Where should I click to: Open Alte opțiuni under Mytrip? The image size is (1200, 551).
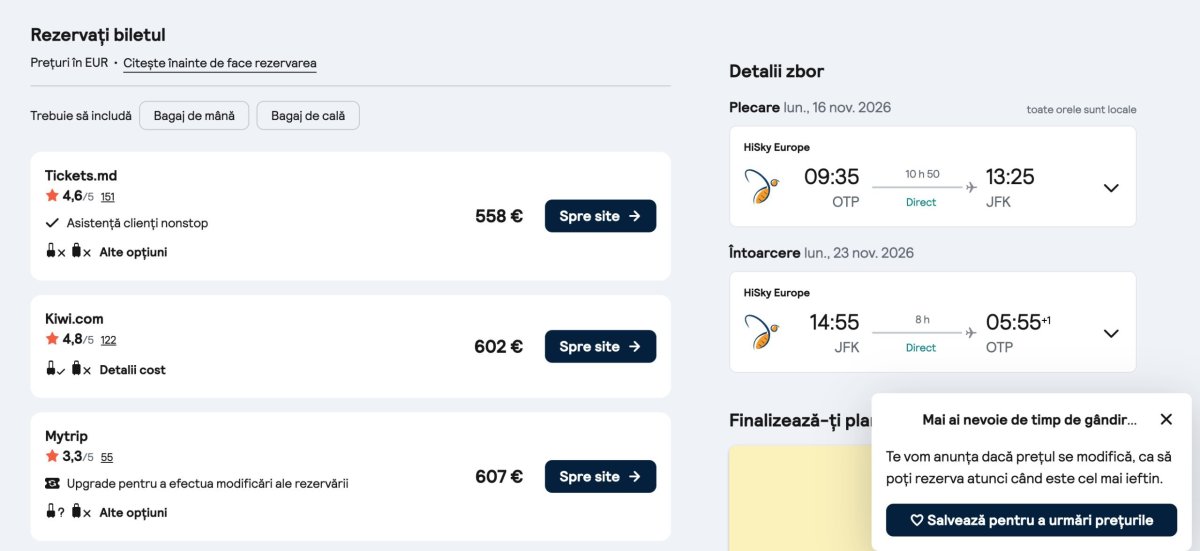(133, 512)
